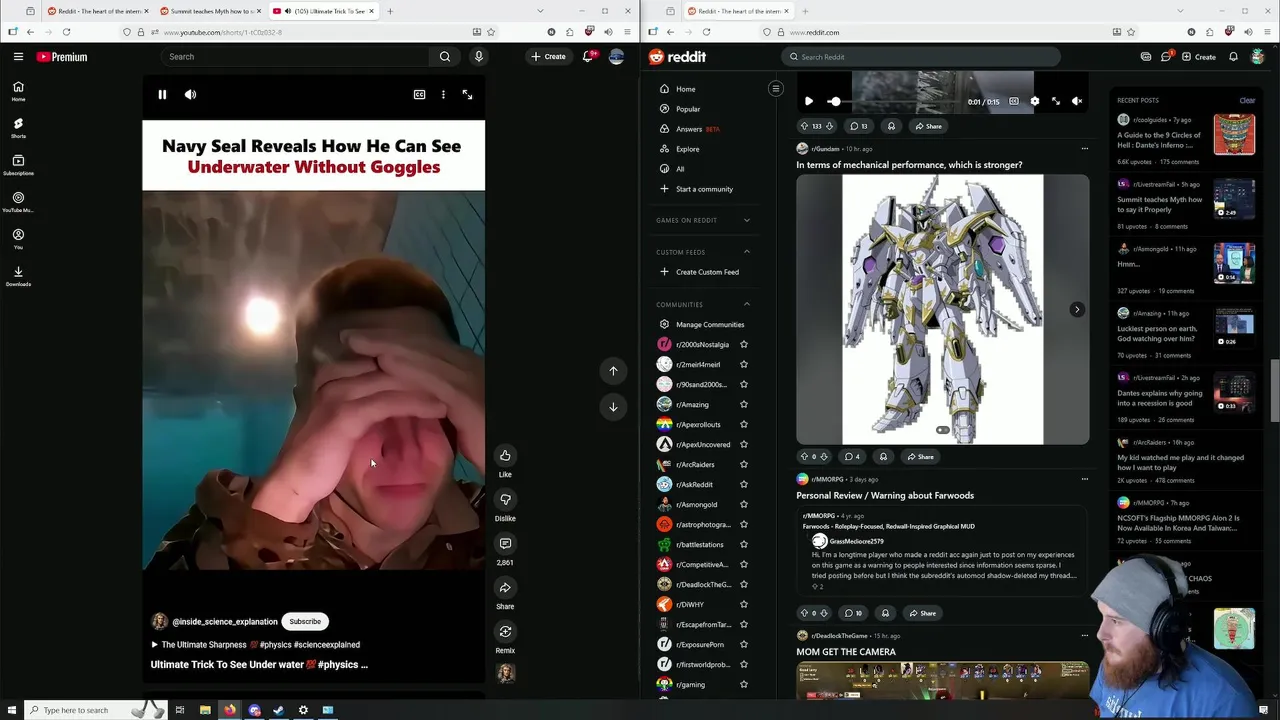Click the YouTube Create button
Screen dimensions: 1280x720
(549, 57)
